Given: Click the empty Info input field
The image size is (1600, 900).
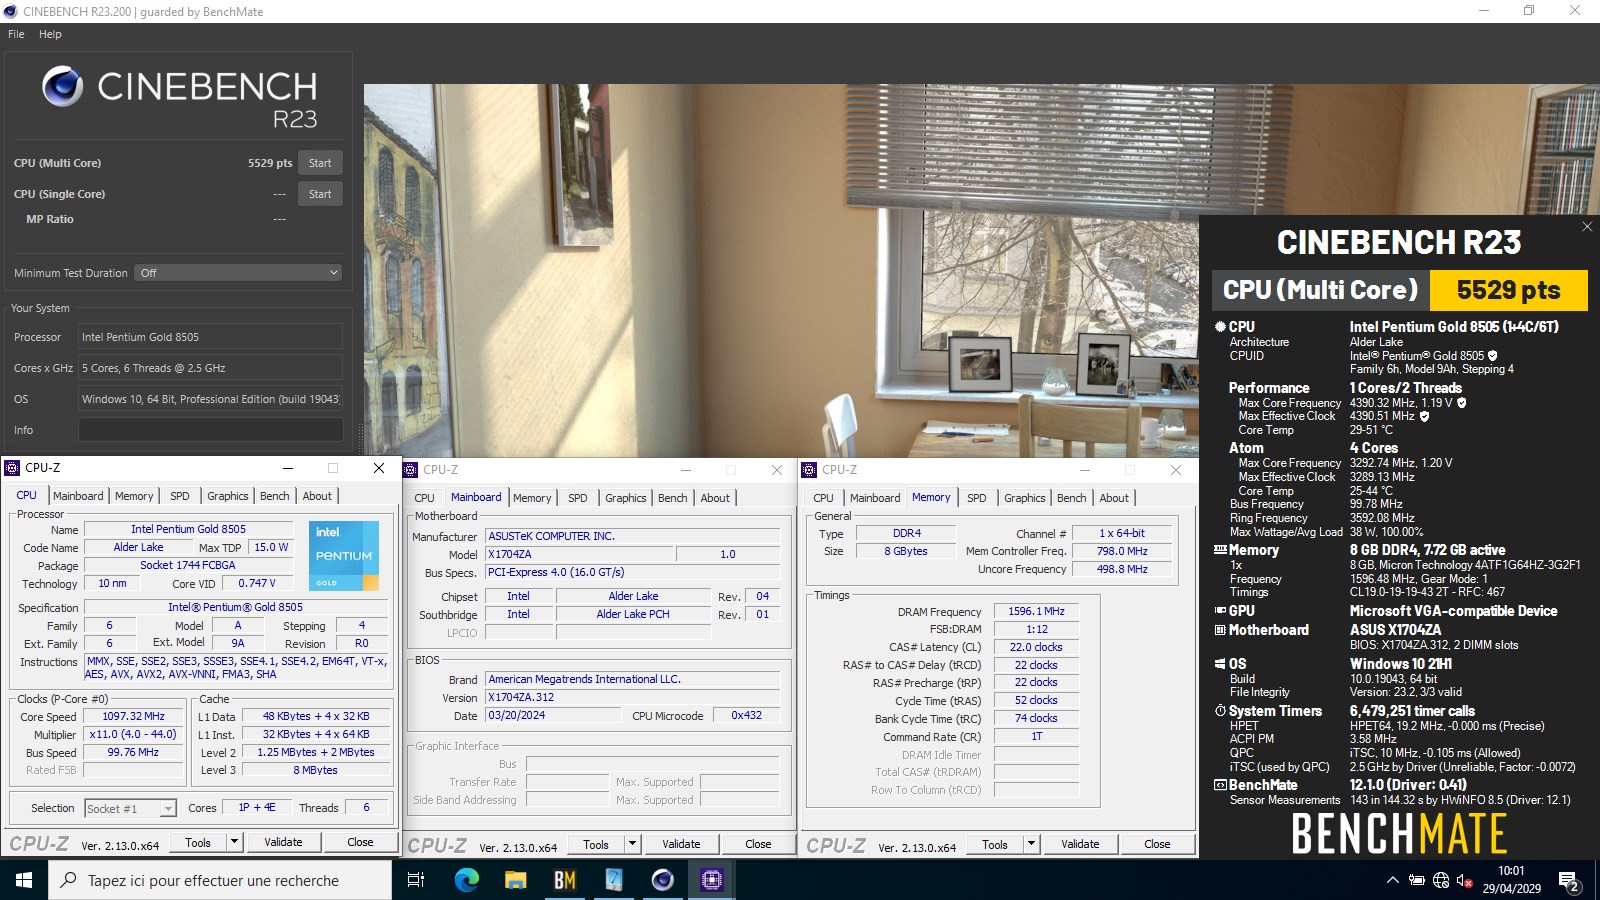Looking at the screenshot, I should [x=210, y=430].
